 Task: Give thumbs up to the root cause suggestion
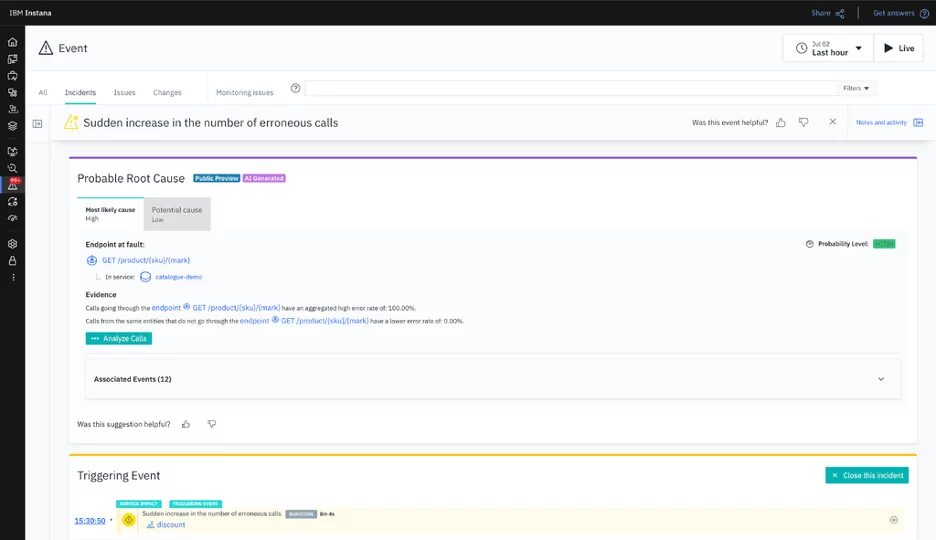[186, 424]
